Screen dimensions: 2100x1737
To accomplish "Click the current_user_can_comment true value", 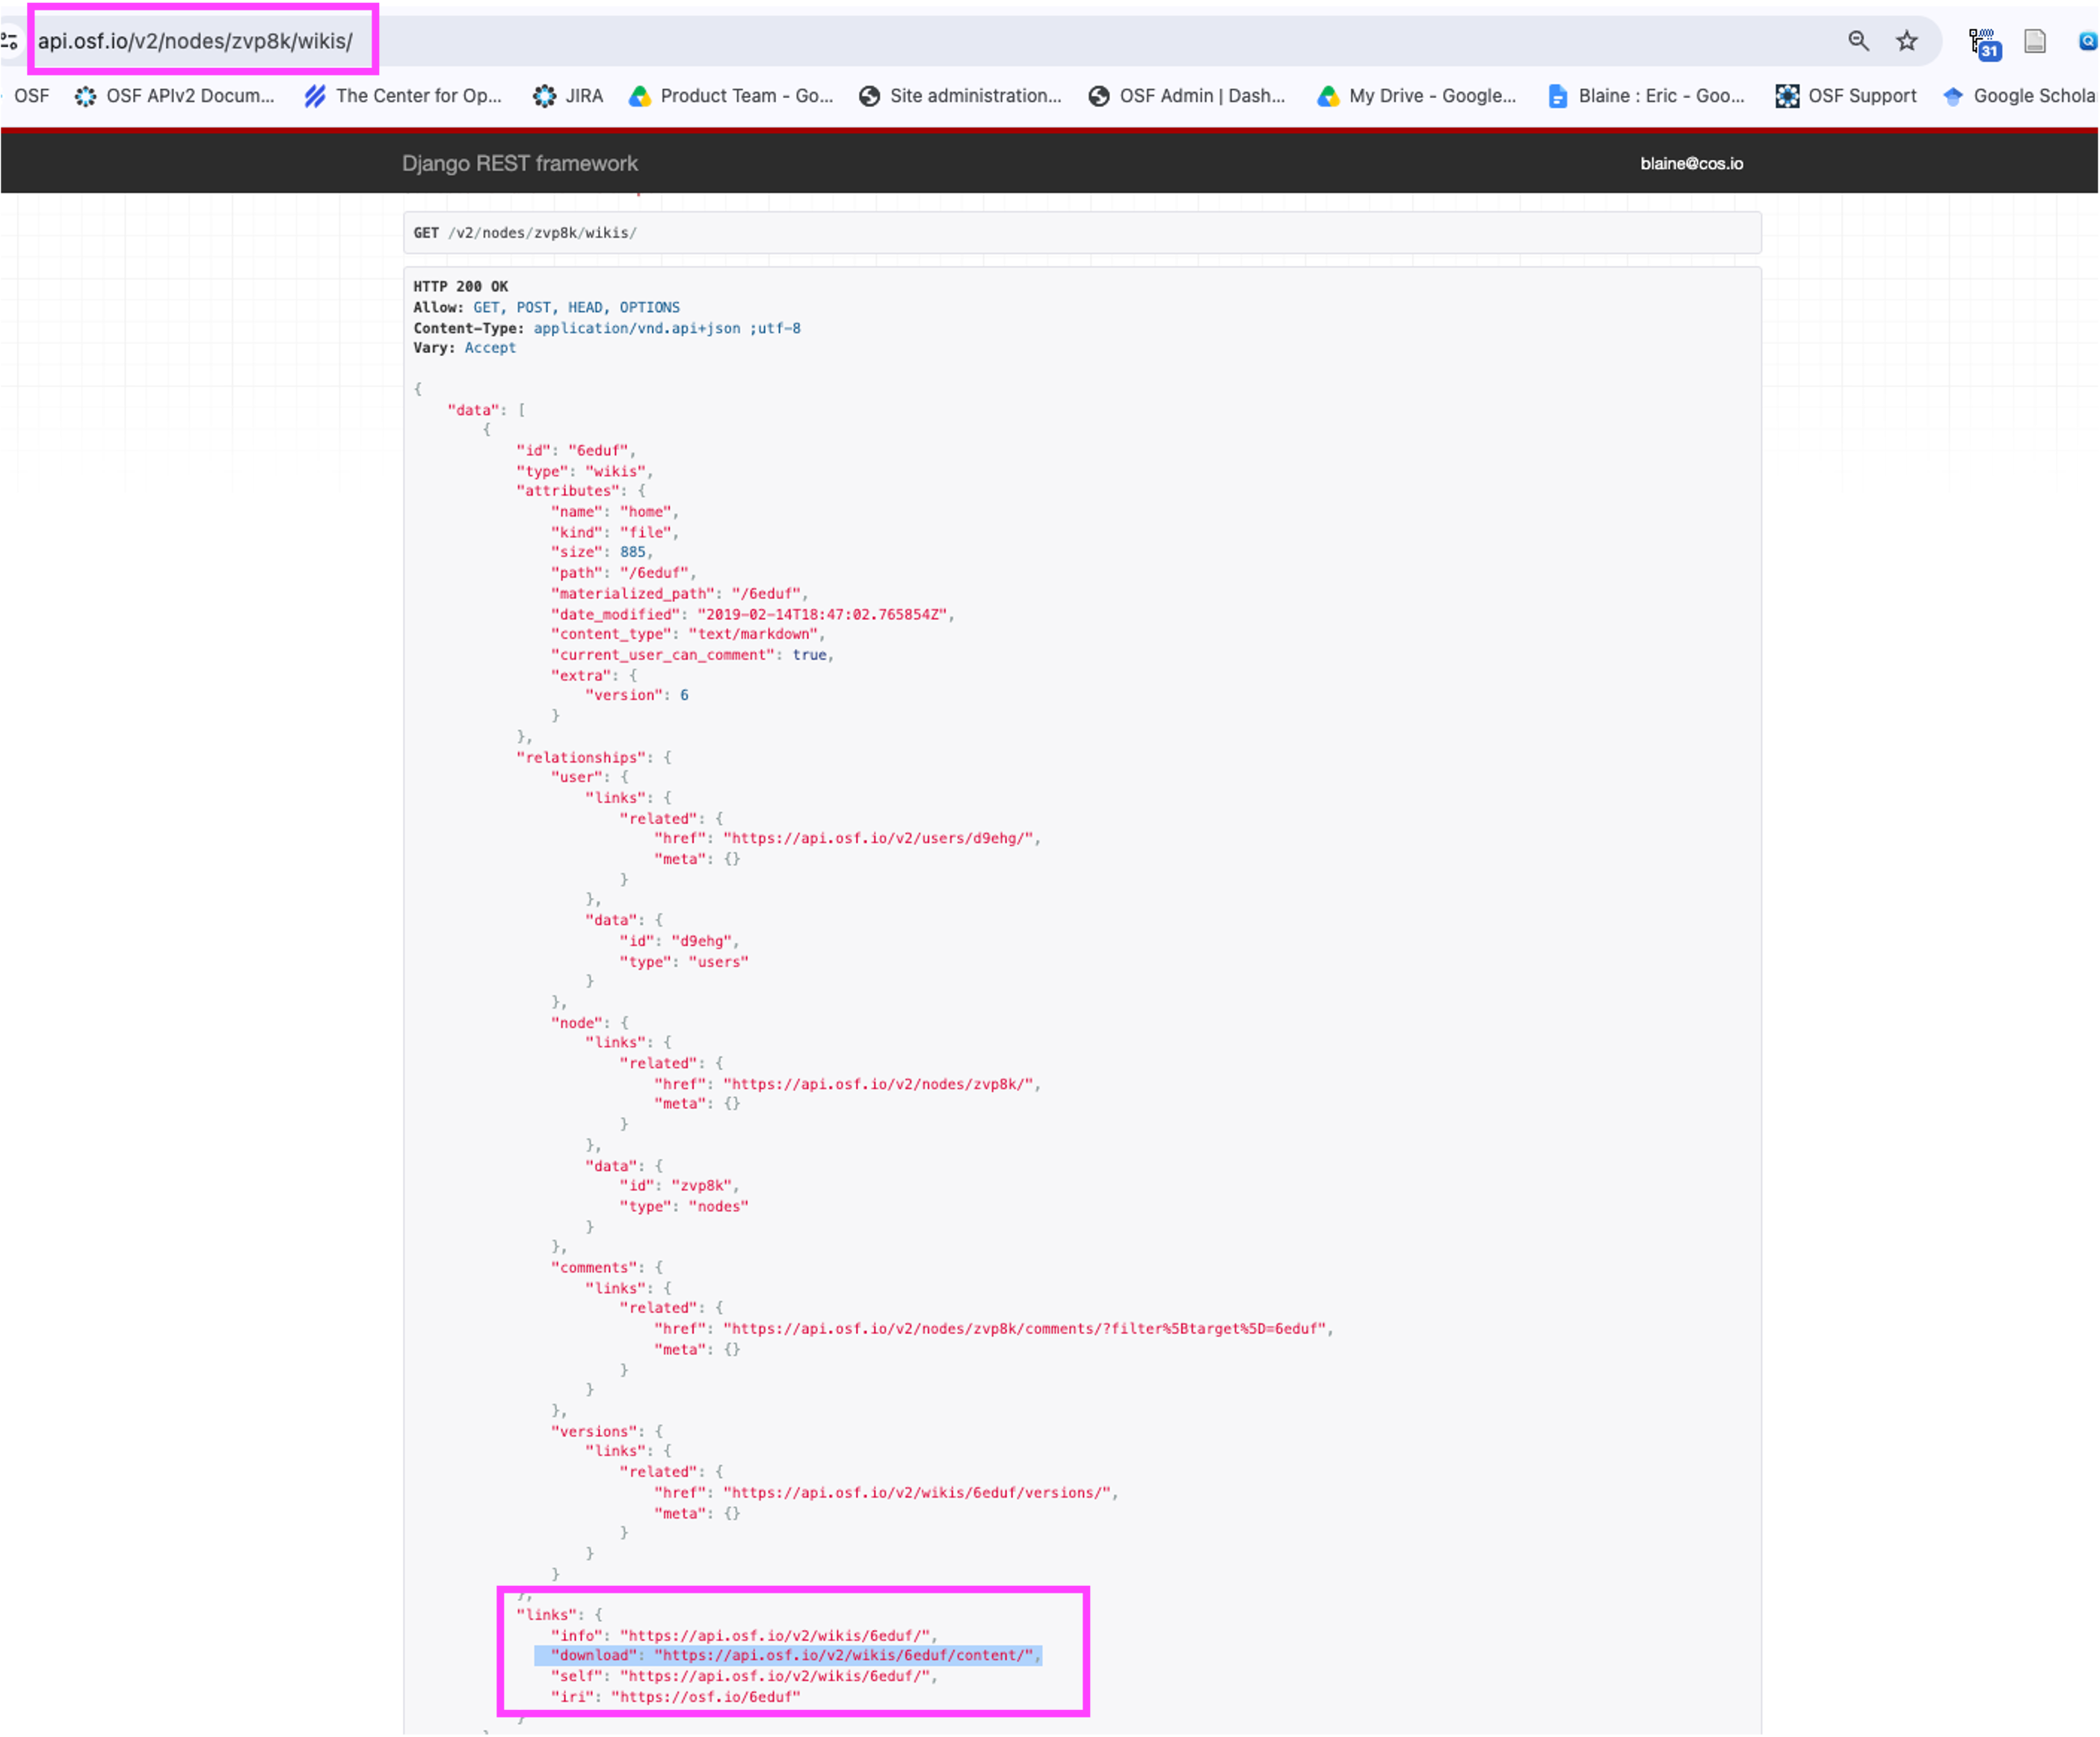I will [x=810, y=655].
